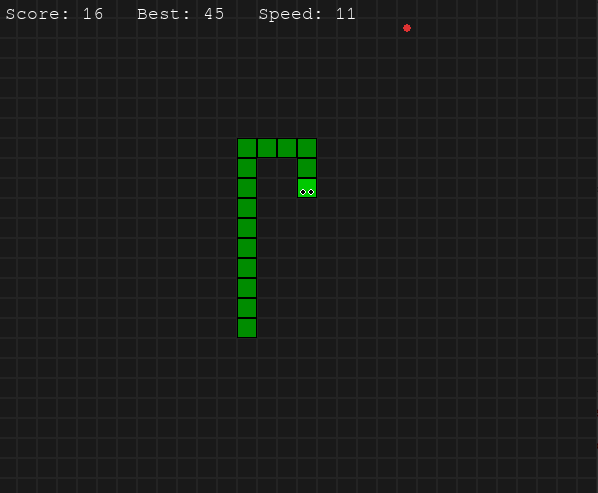Image resolution: width=598 pixels, height=493 pixels.
Task: Click the "Best:" label text
Action: point(164,14)
